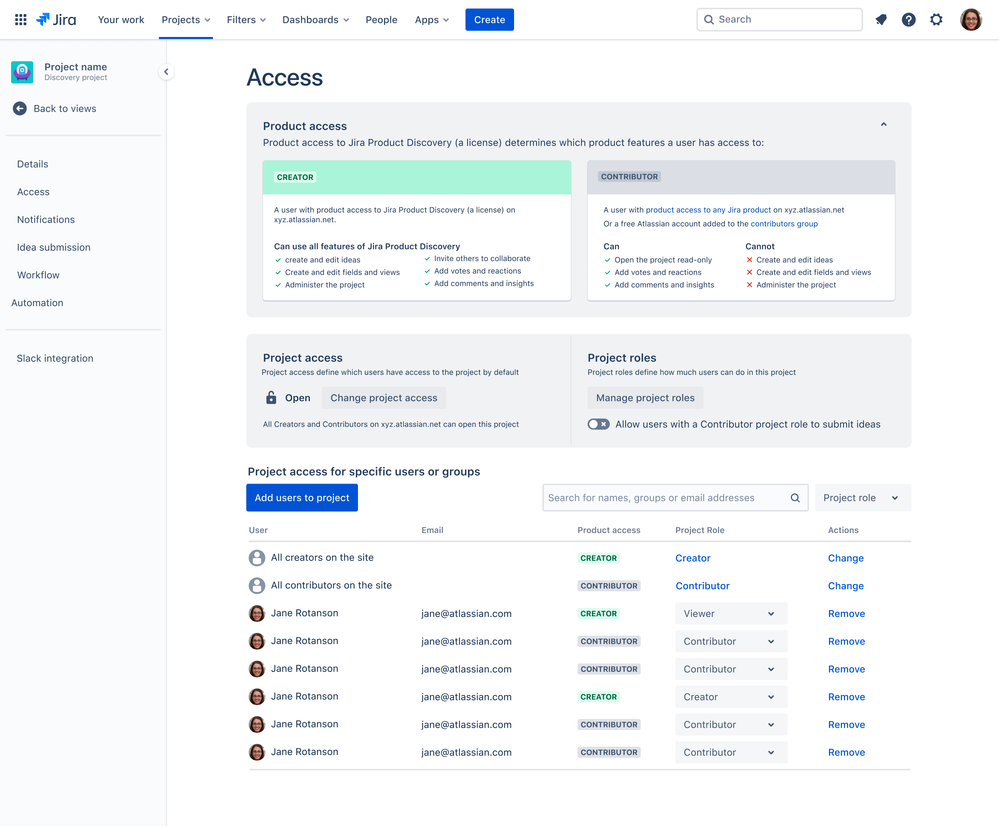The image size is (999, 826).
Task: Click the CONTRIBUTOR badge in the gray card
Action: tap(629, 177)
